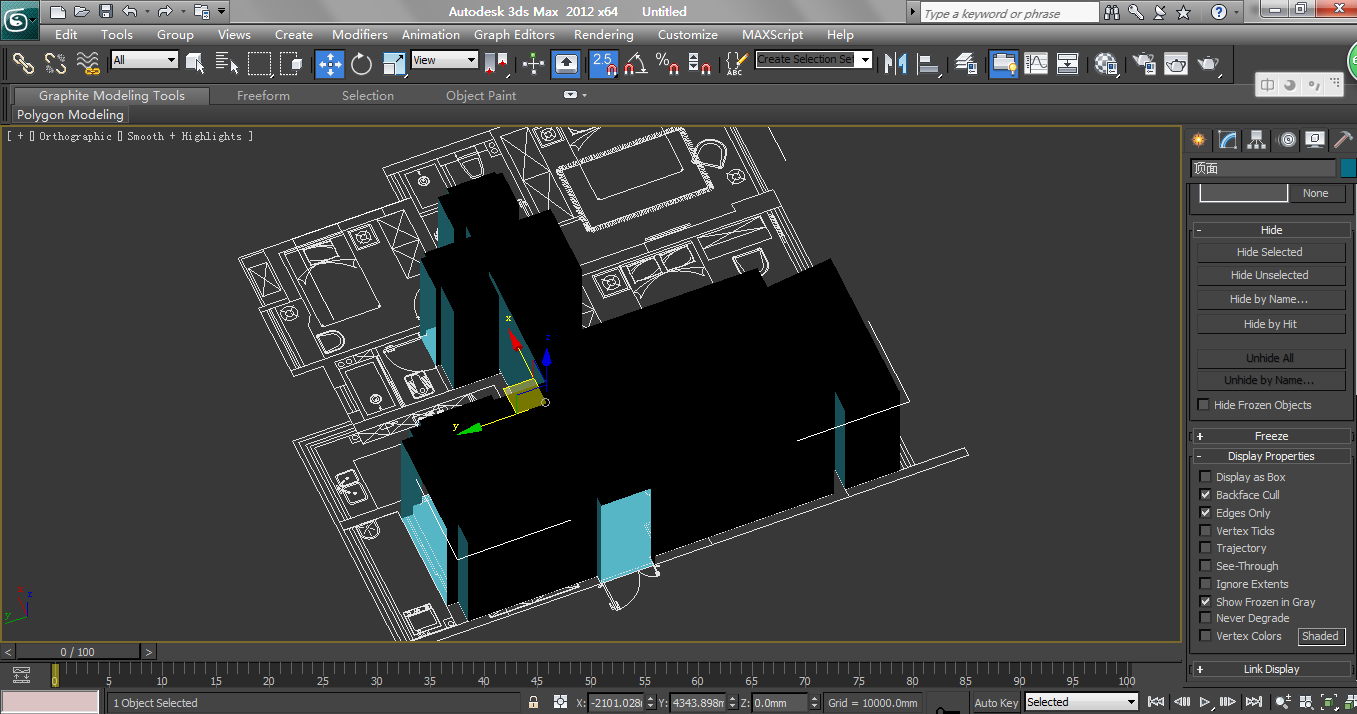
Task: Switch to the Create panel starburst icon
Action: click(1197, 140)
